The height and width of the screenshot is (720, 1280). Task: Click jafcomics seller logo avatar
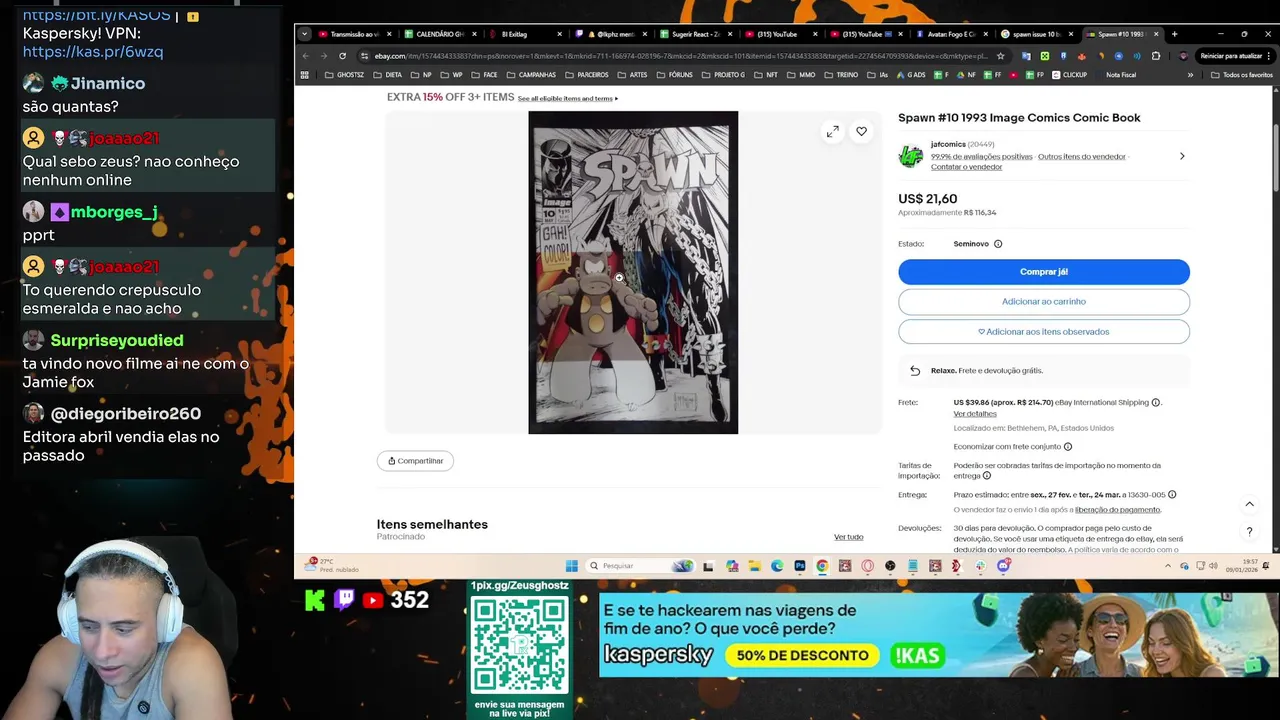[910, 156]
